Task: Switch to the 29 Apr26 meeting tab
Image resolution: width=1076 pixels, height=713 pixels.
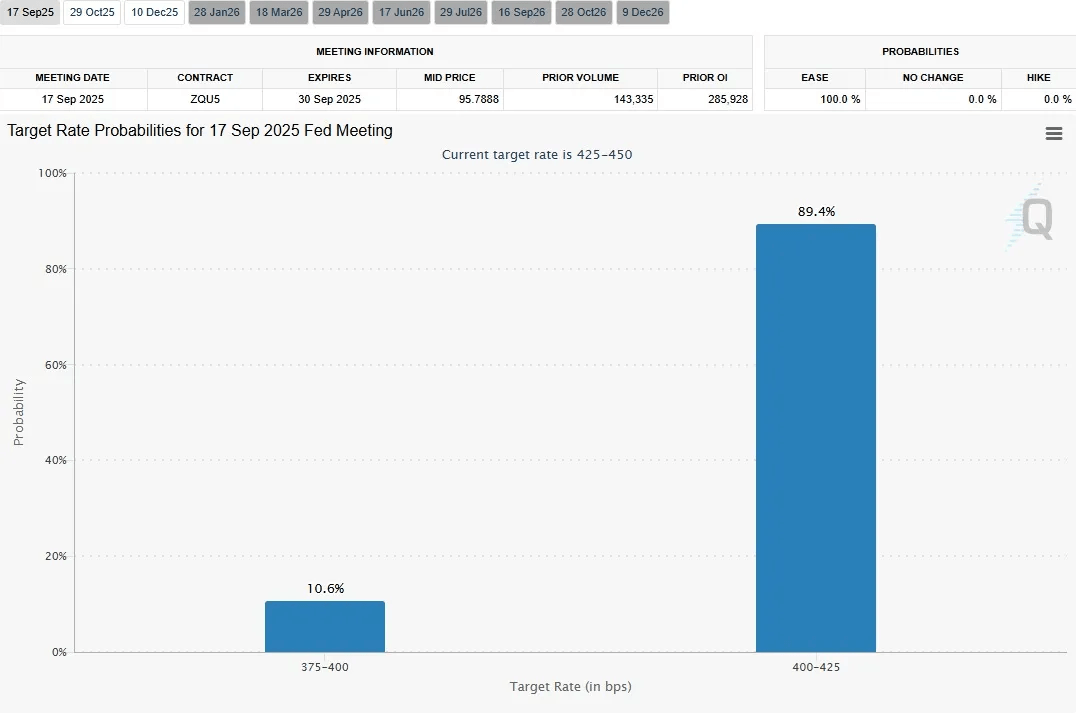Action: click(x=340, y=13)
